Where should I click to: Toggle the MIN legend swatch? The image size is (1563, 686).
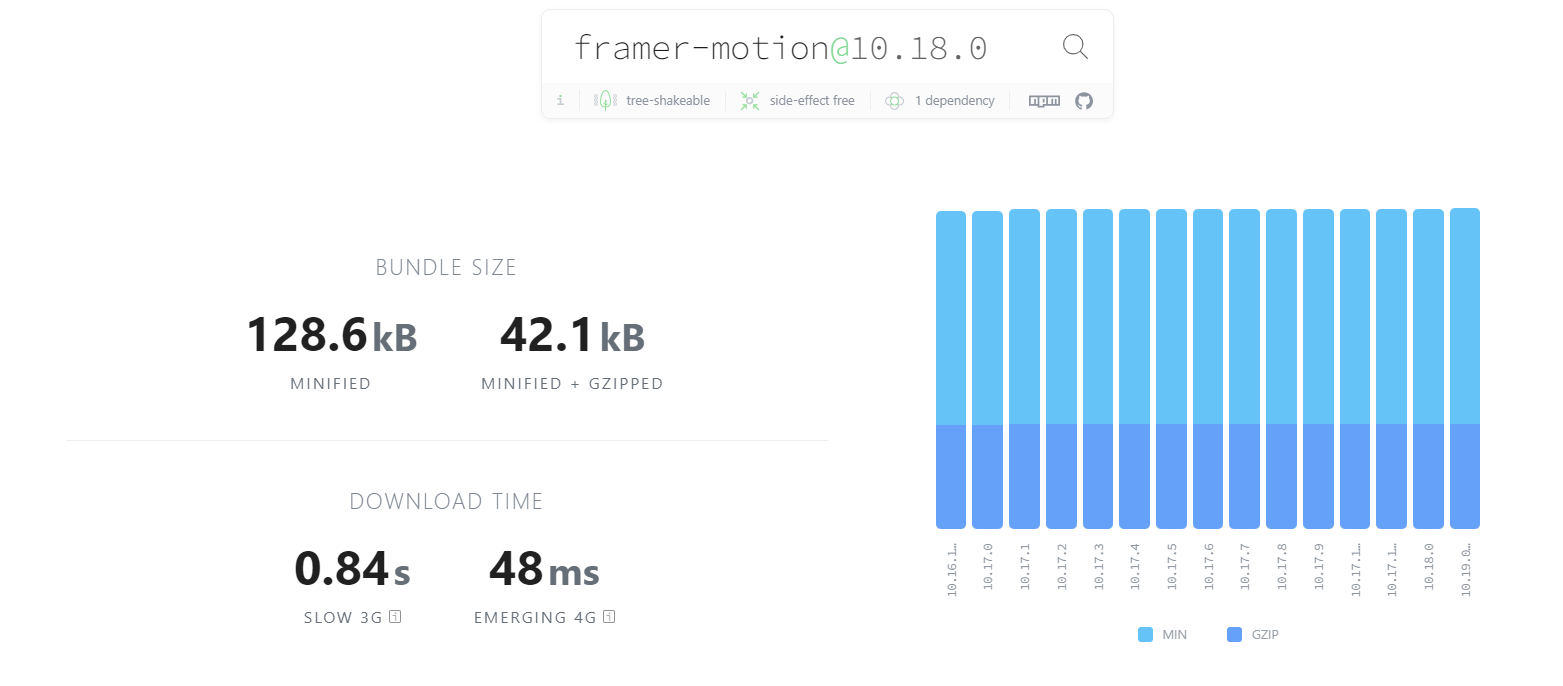pos(1145,634)
